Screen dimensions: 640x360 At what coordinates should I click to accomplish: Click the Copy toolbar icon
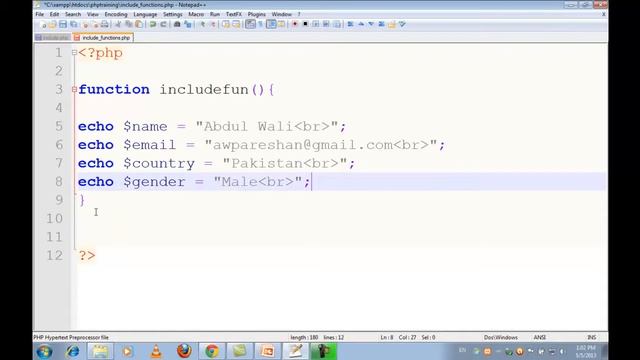(129, 24)
